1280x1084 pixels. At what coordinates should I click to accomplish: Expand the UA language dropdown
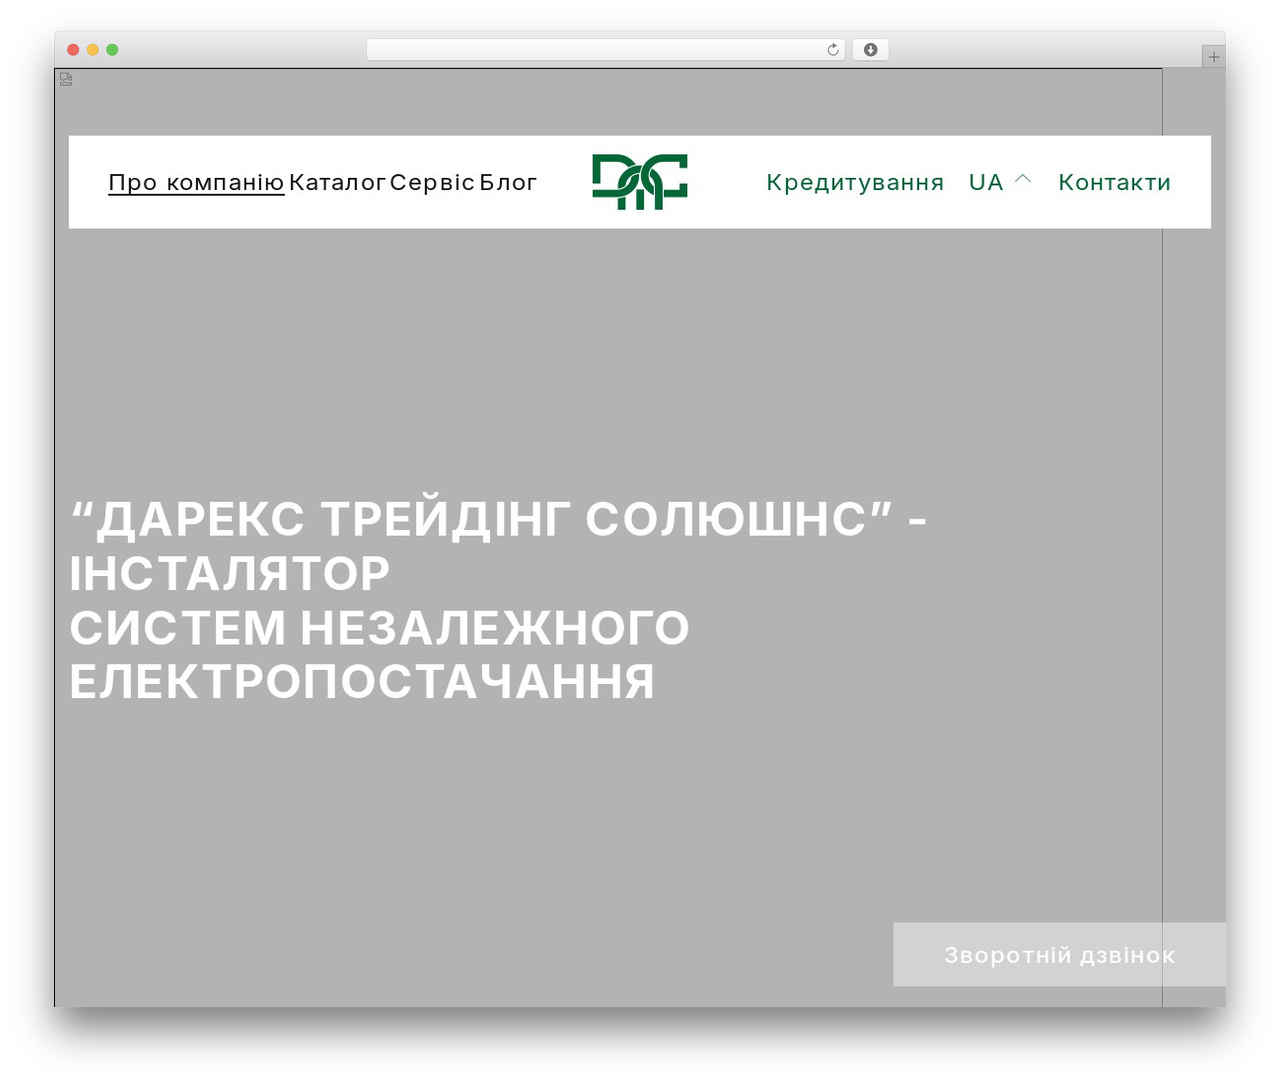coord(999,182)
